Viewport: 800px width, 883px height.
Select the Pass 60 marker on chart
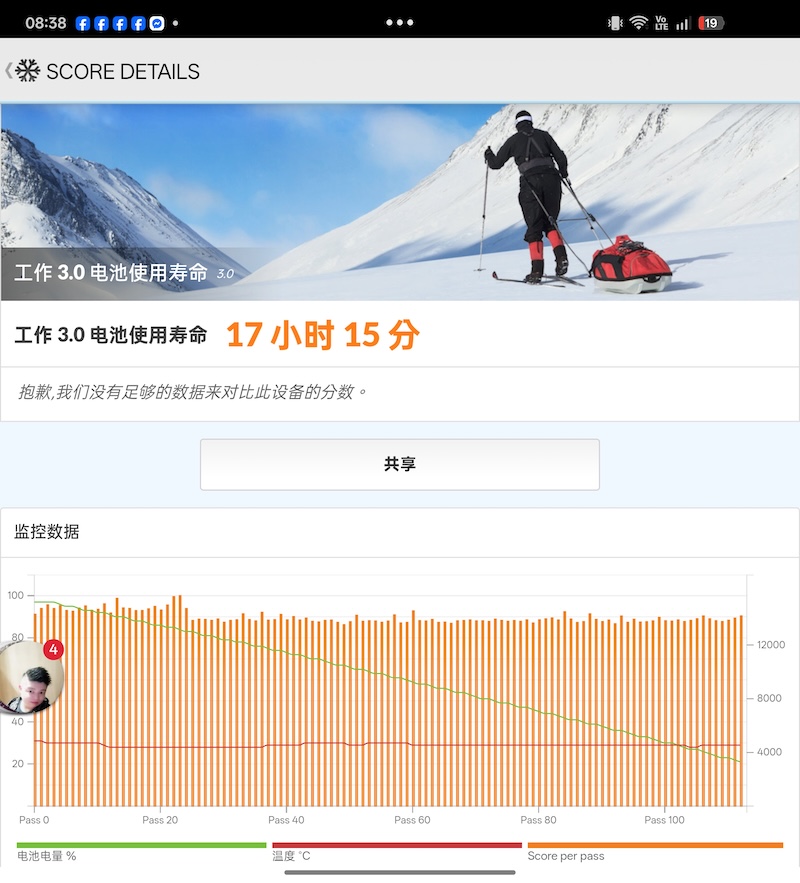click(x=412, y=820)
